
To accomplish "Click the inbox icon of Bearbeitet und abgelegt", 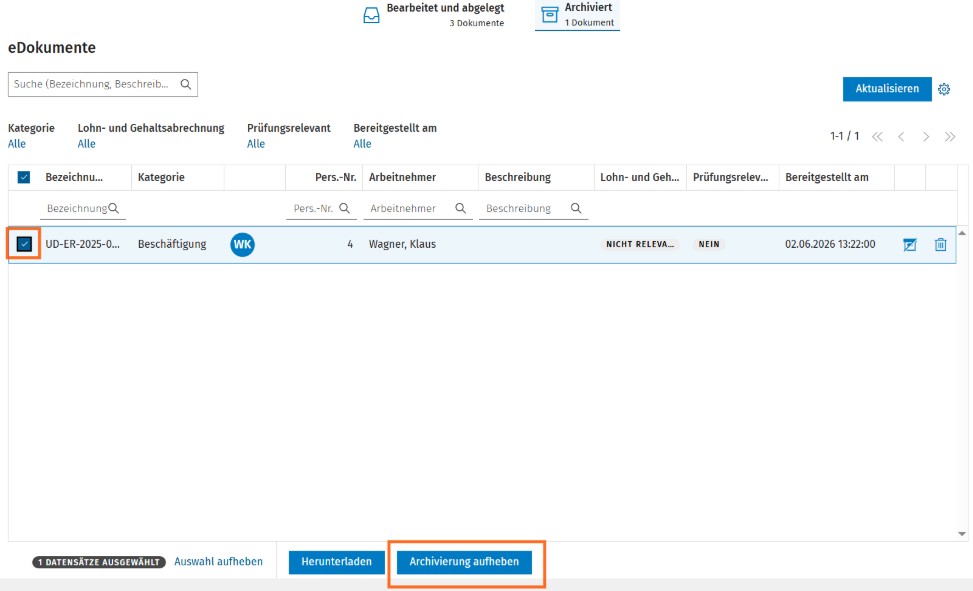I will 371,15.
